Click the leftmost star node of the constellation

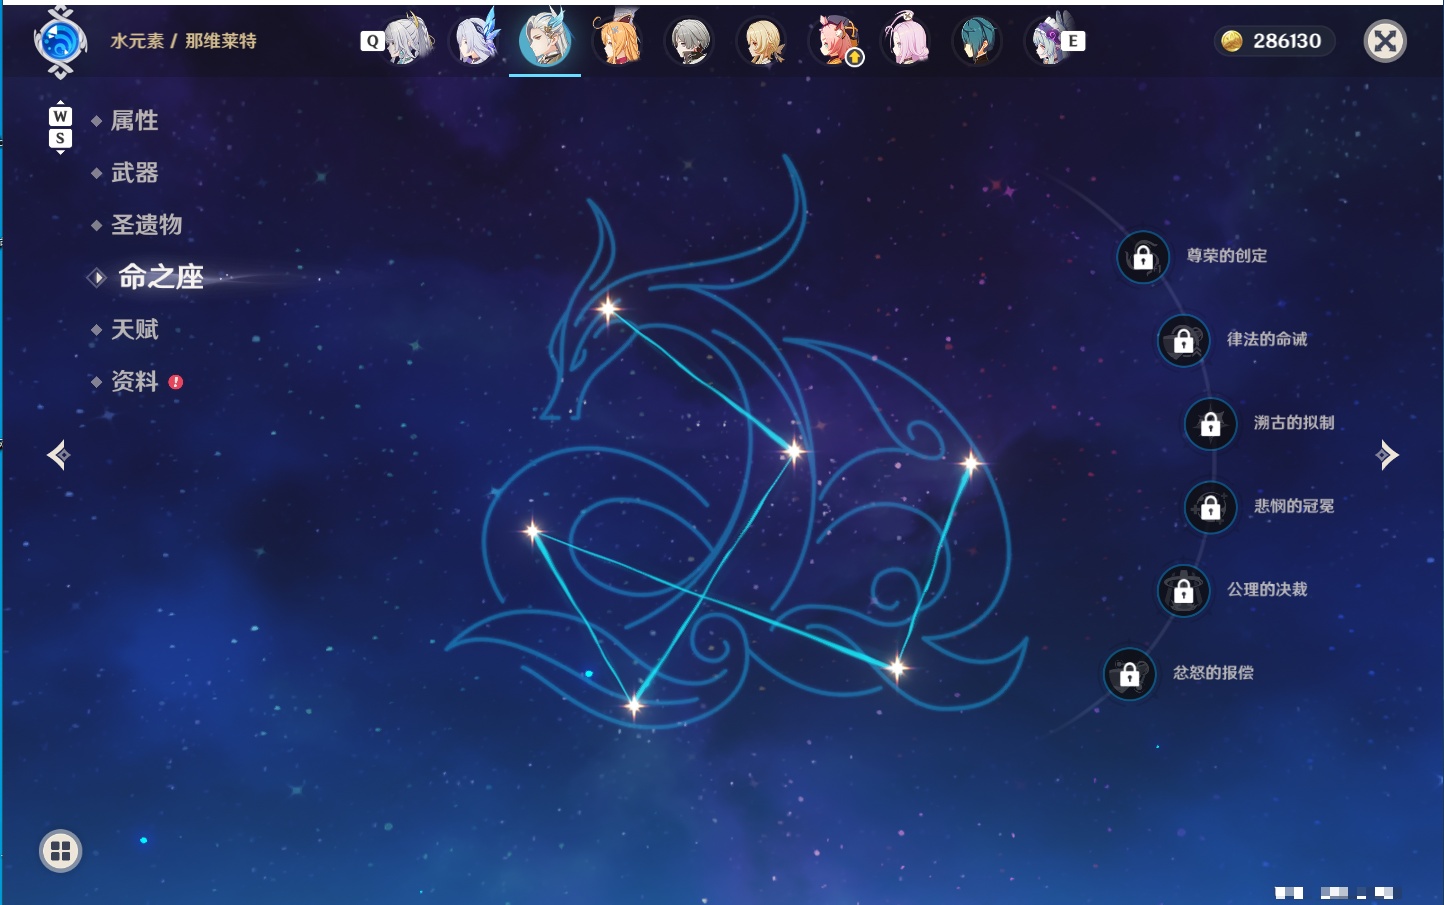(x=533, y=531)
